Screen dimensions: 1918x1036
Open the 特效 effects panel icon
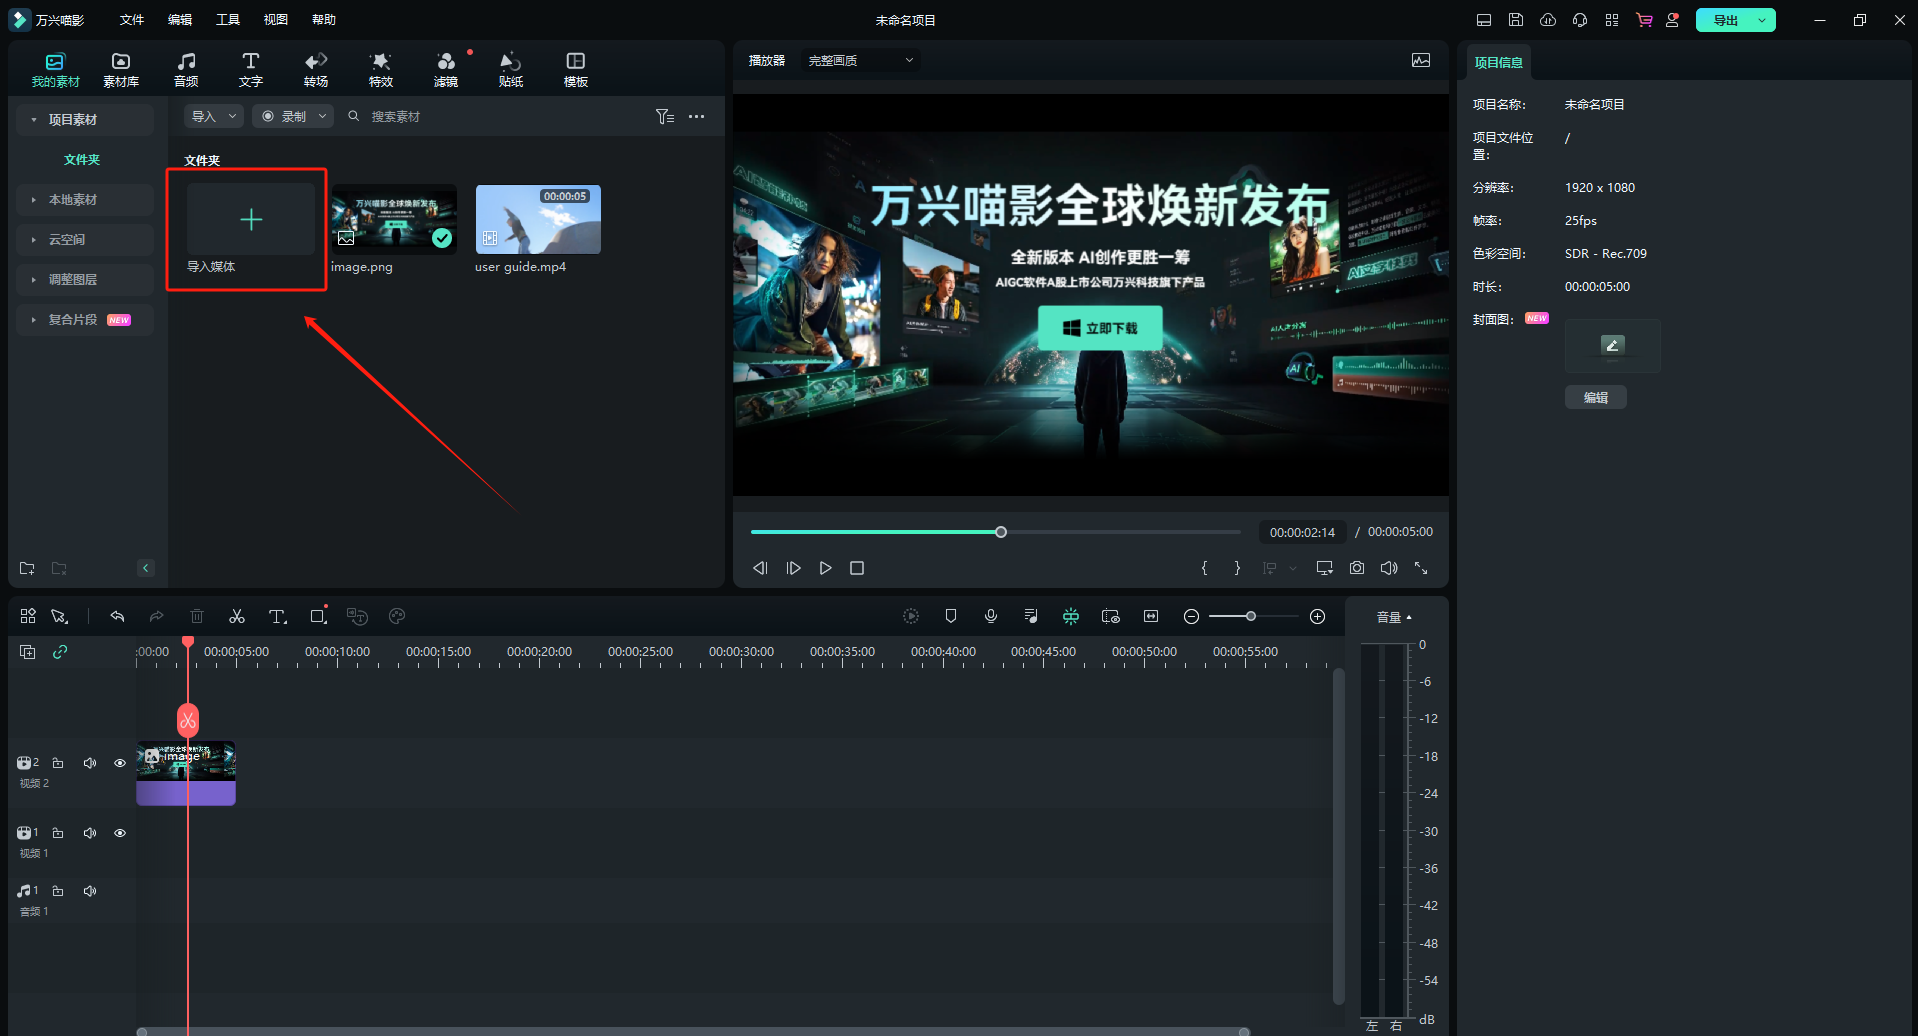click(x=380, y=67)
